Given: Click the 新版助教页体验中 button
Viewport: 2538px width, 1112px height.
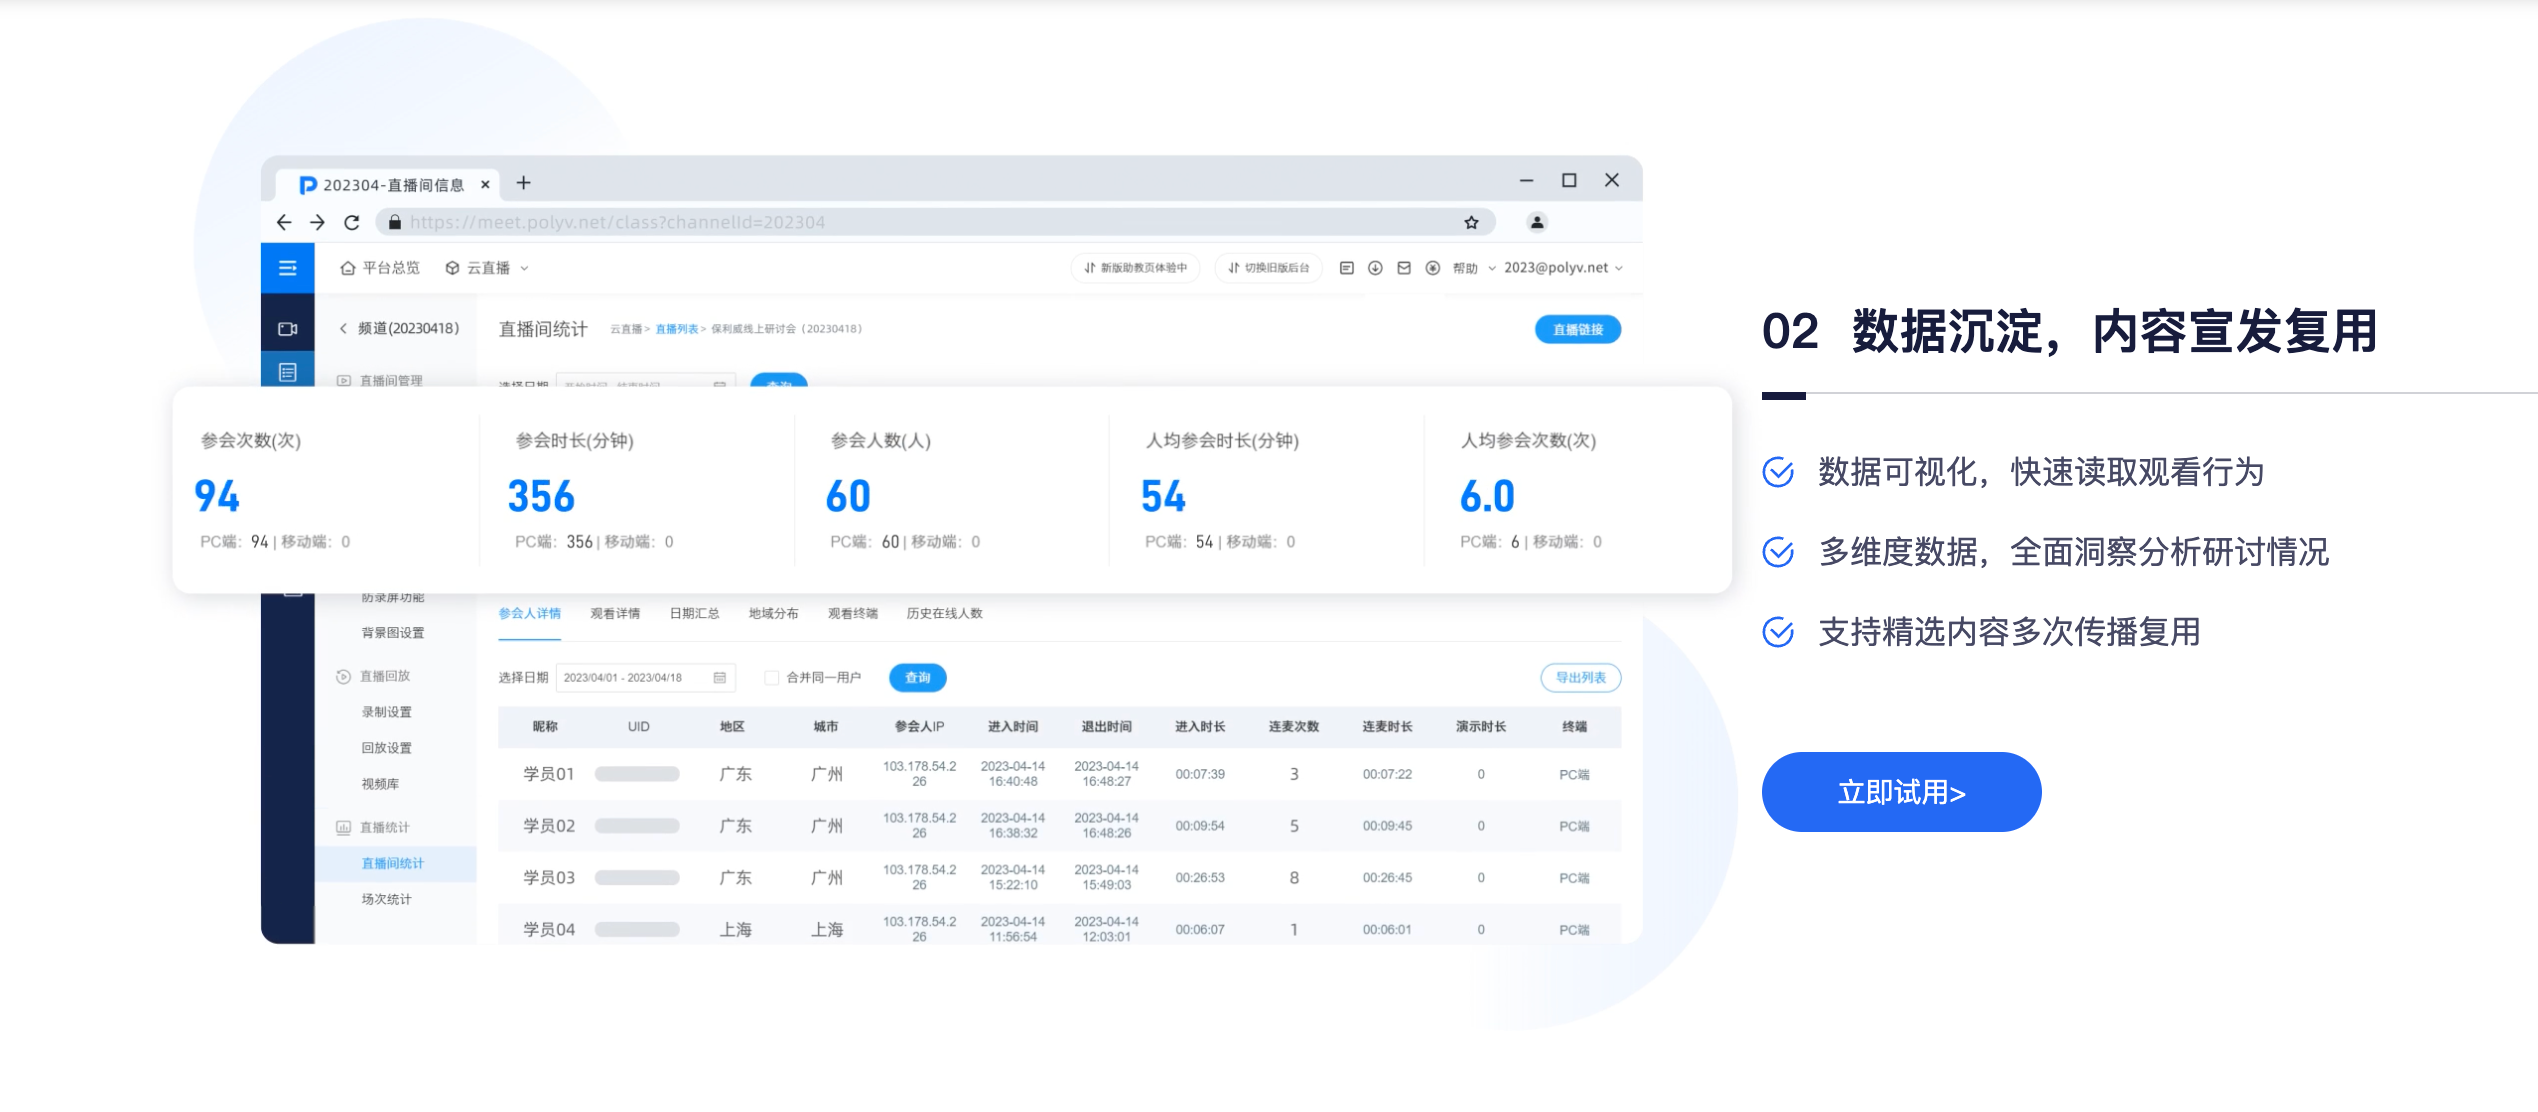Looking at the screenshot, I should pyautogui.click(x=1135, y=268).
